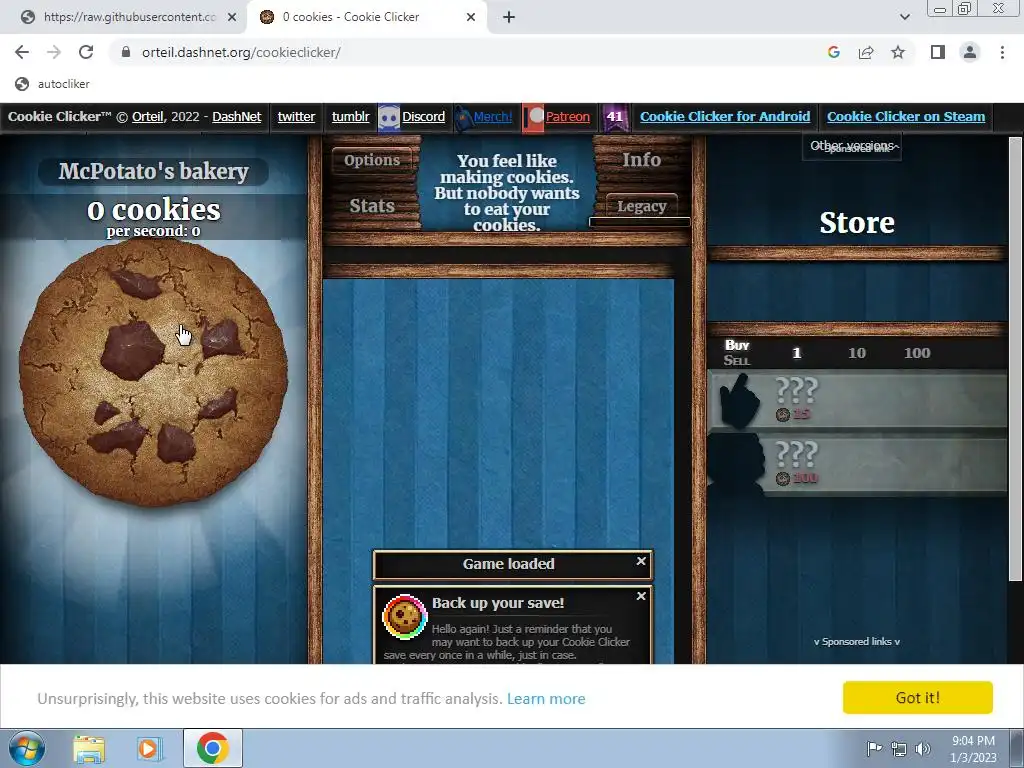Screen dimensions: 1024x768
Task: Share this page icon
Action: pos(866,52)
